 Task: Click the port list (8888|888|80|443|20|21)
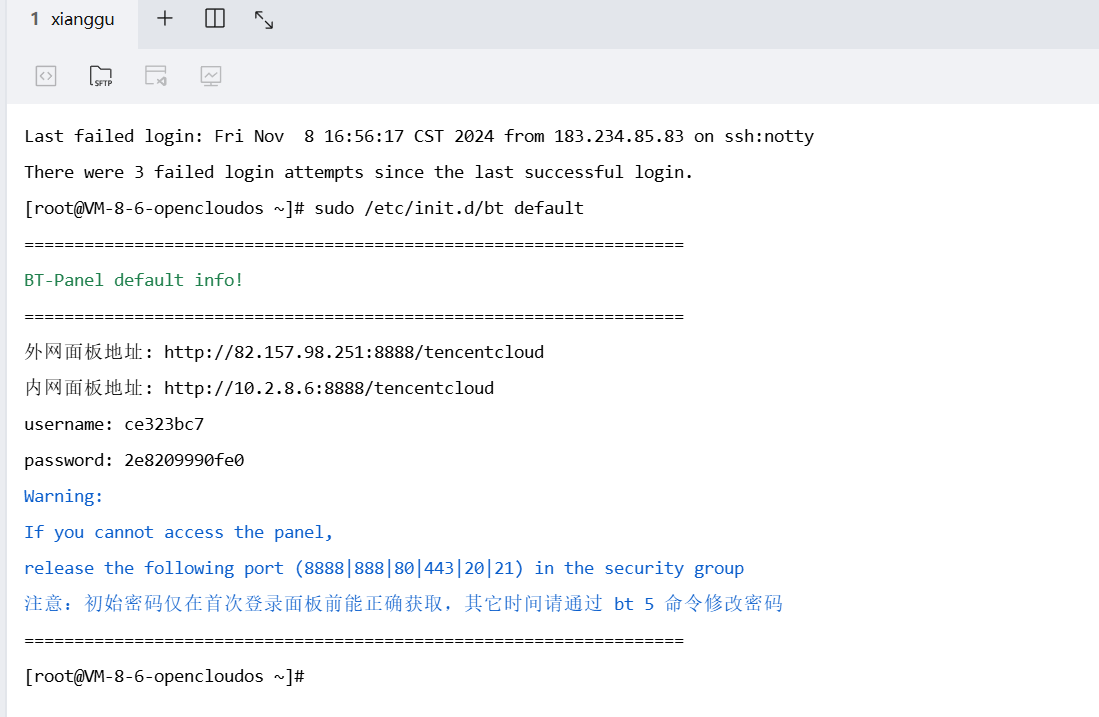(x=409, y=568)
